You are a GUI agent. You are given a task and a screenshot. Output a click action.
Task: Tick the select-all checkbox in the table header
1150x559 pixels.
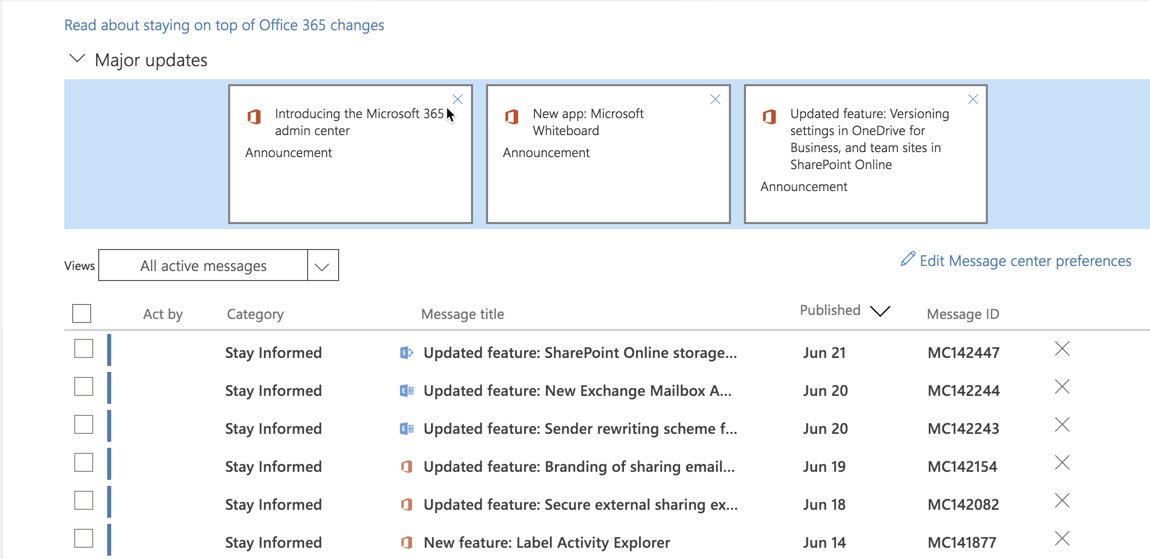(x=81, y=313)
